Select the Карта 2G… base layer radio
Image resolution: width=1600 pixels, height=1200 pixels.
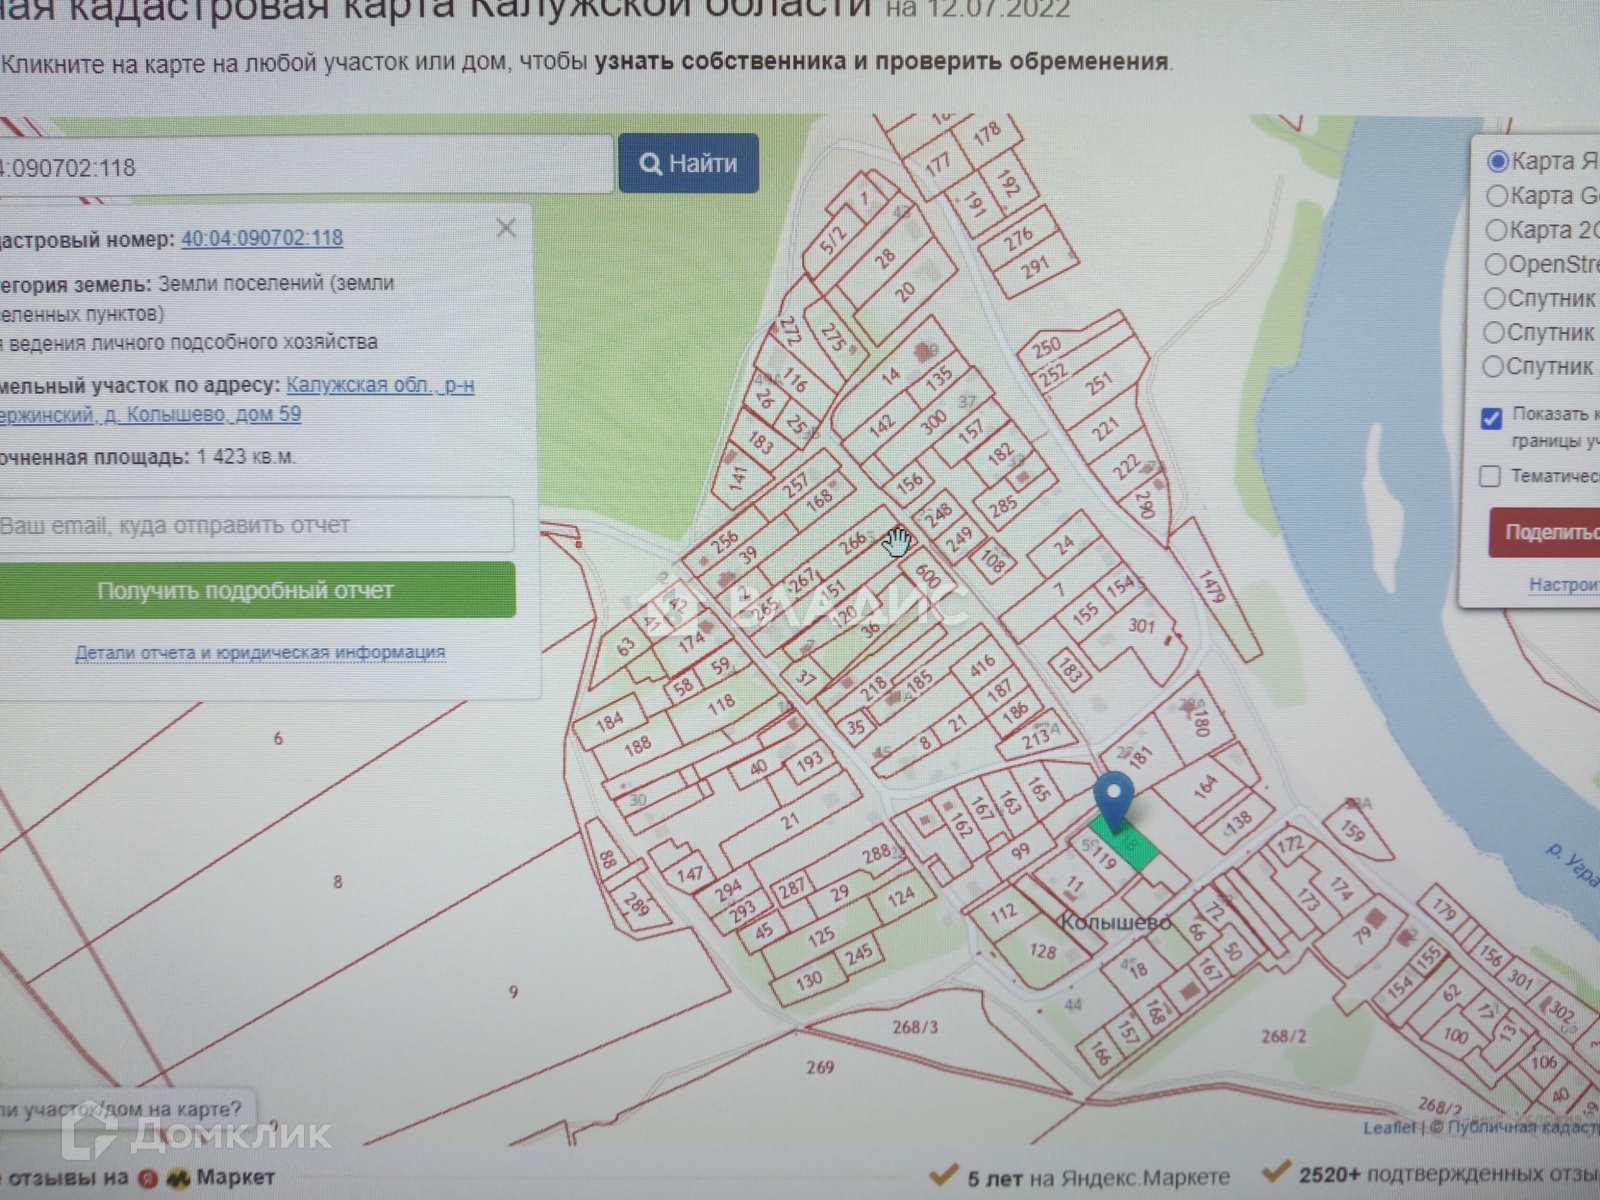tap(1495, 230)
